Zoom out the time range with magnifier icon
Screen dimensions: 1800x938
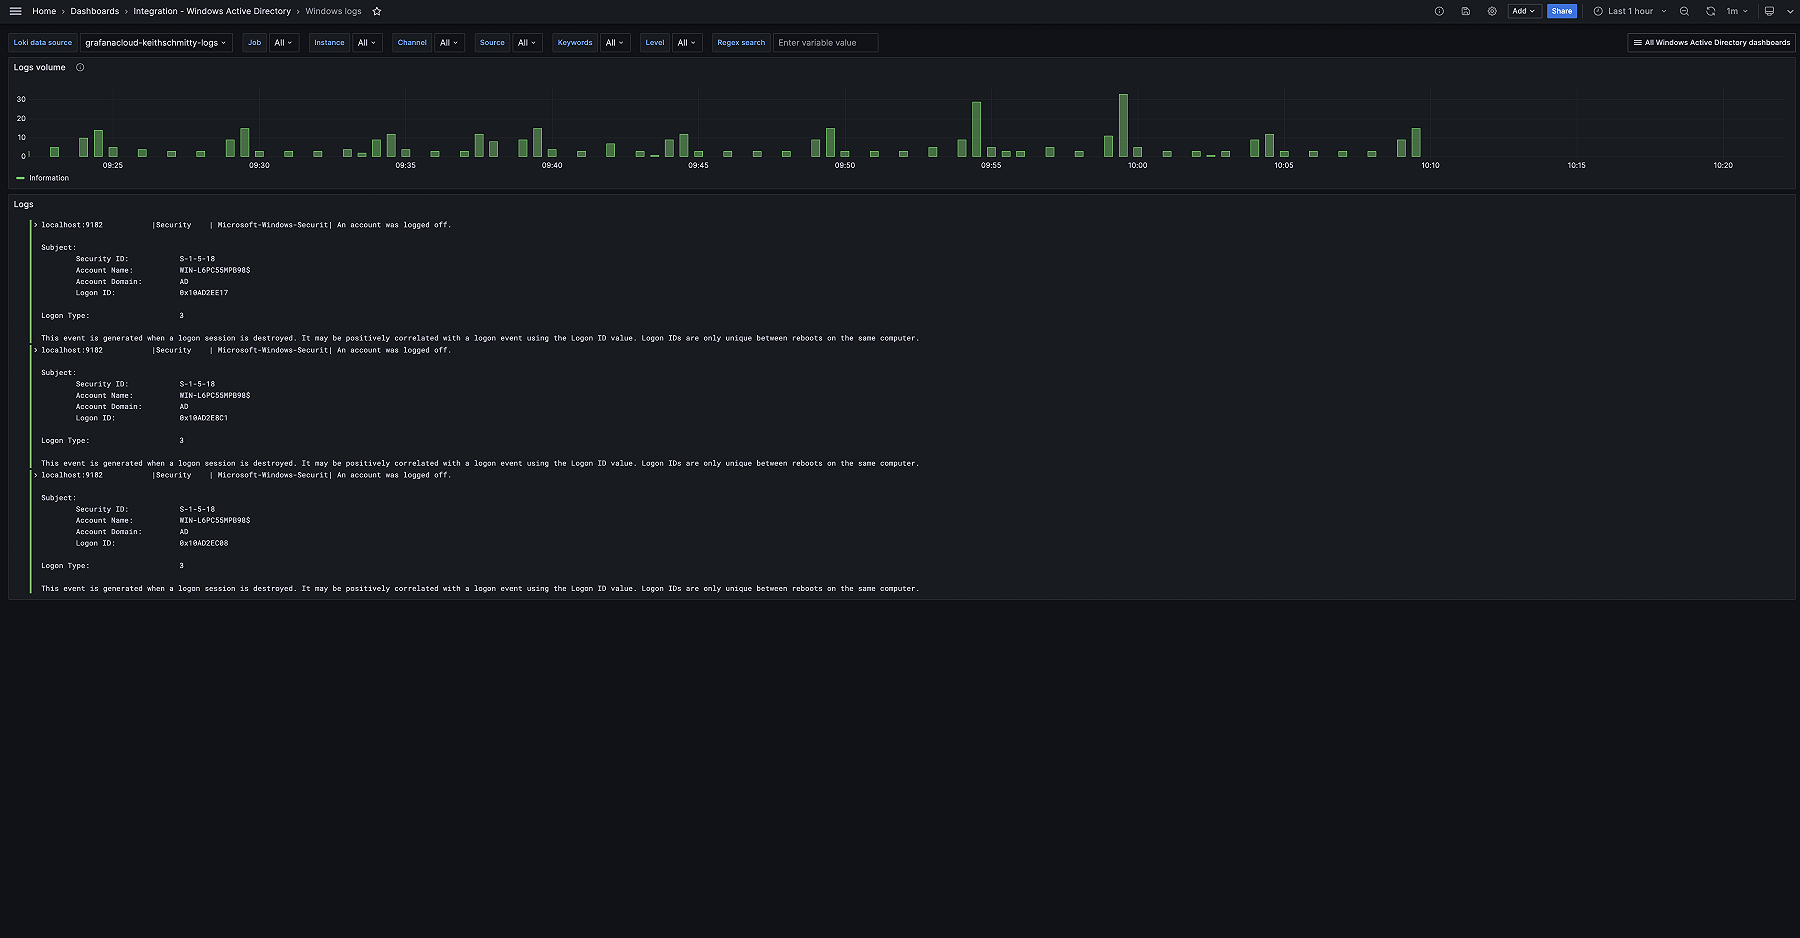(x=1684, y=11)
